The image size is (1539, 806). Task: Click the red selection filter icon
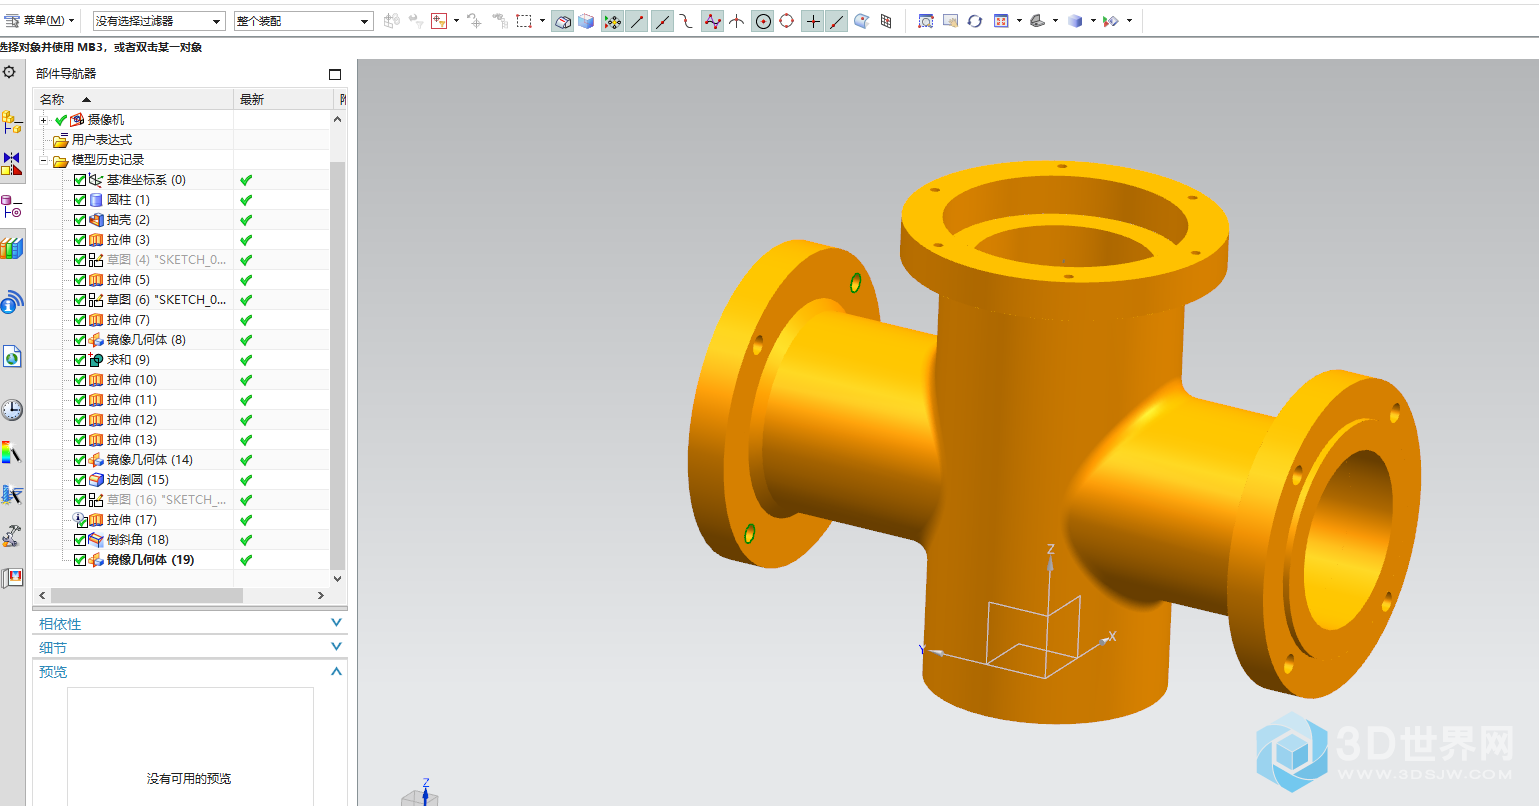pyautogui.click(x=439, y=20)
